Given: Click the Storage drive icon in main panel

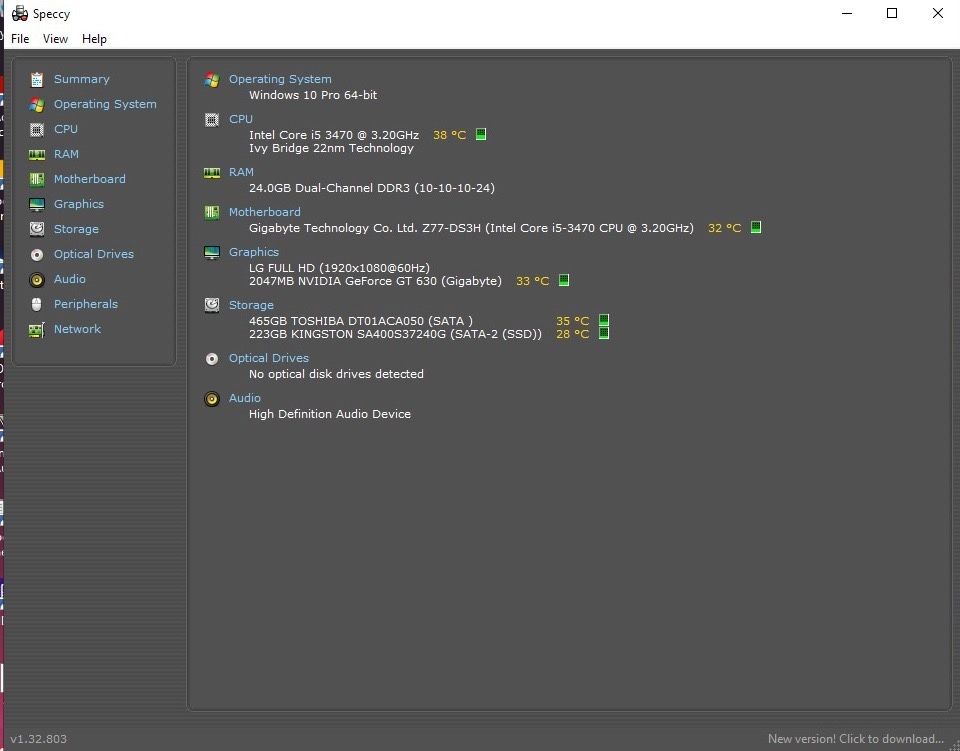Looking at the screenshot, I should click(212, 305).
